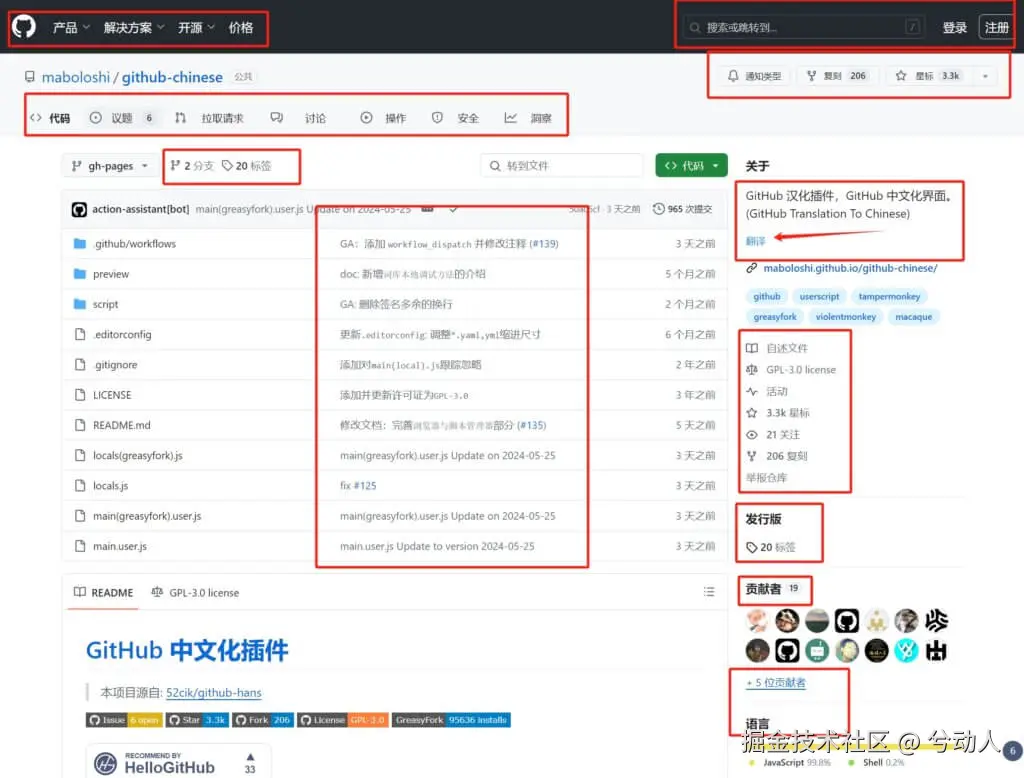Click the action-assistant[bot] avatar
Viewport: 1024px width, 778px height.
point(80,209)
